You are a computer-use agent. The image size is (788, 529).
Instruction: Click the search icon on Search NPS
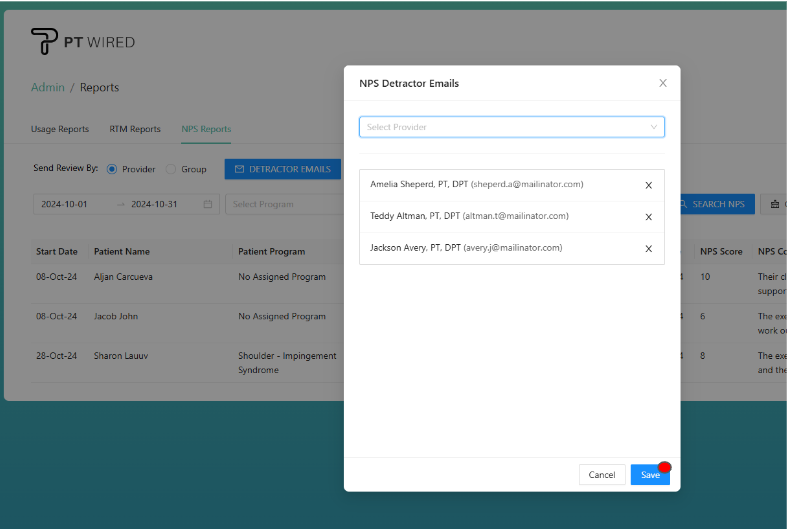pos(684,204)
